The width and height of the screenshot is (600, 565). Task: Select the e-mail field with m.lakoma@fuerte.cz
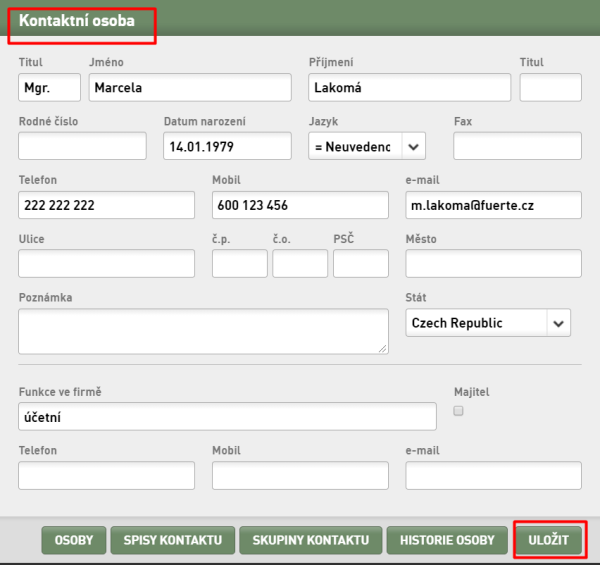pyautogui.click(x=494, y=205)
